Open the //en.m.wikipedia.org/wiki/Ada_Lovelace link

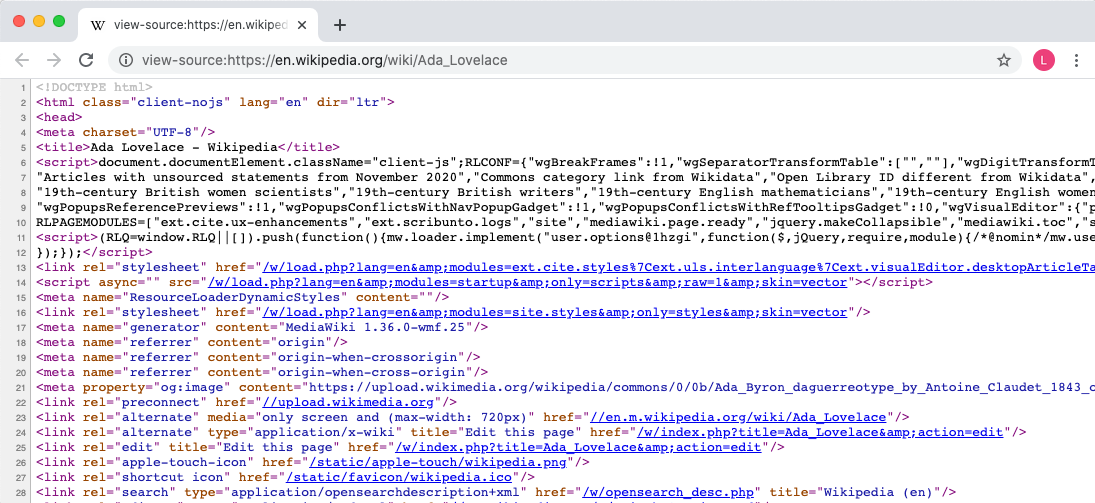pyautogui.click(x=738, y=417)
